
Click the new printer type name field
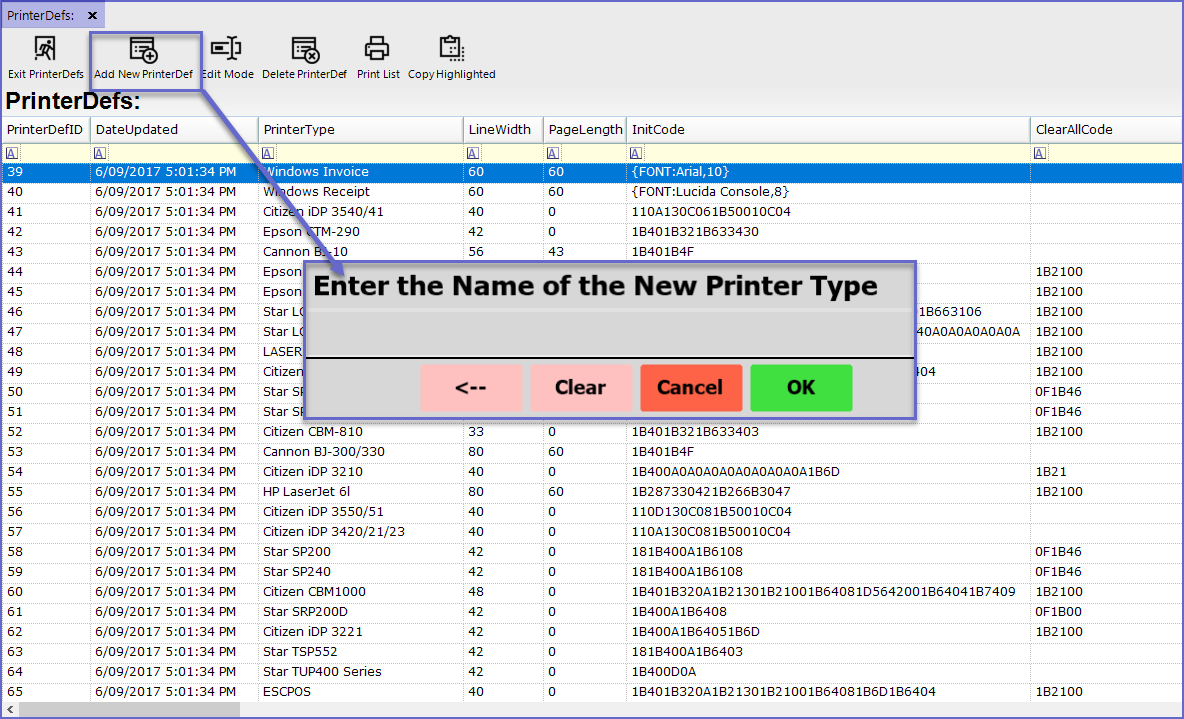609,333
